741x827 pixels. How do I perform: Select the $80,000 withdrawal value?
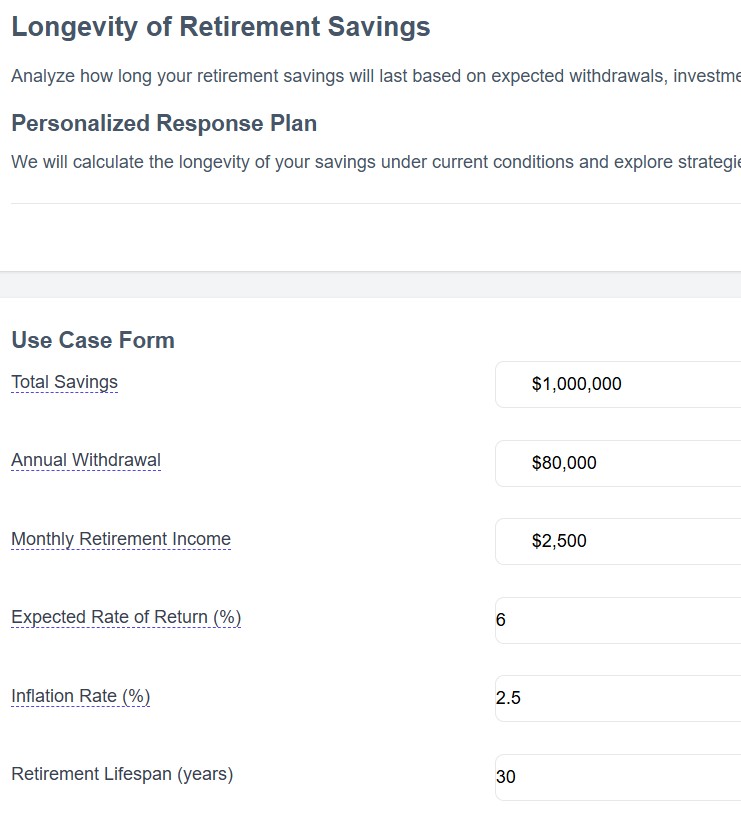(x=563, y=463)
